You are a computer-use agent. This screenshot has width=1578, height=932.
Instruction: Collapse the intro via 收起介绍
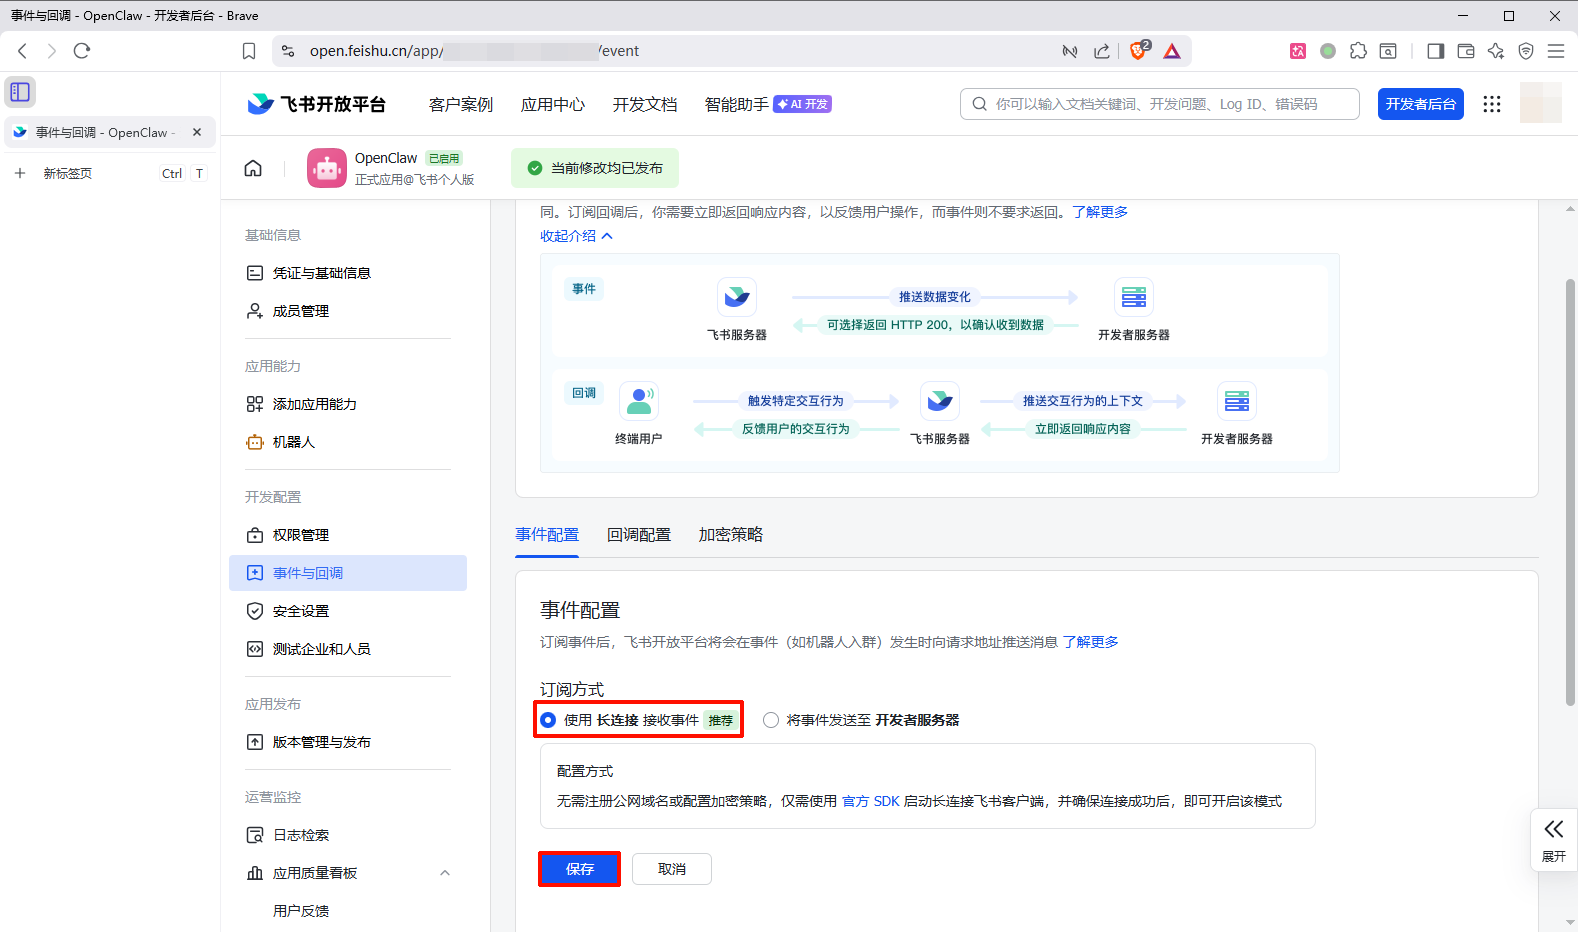click(576, 236)
